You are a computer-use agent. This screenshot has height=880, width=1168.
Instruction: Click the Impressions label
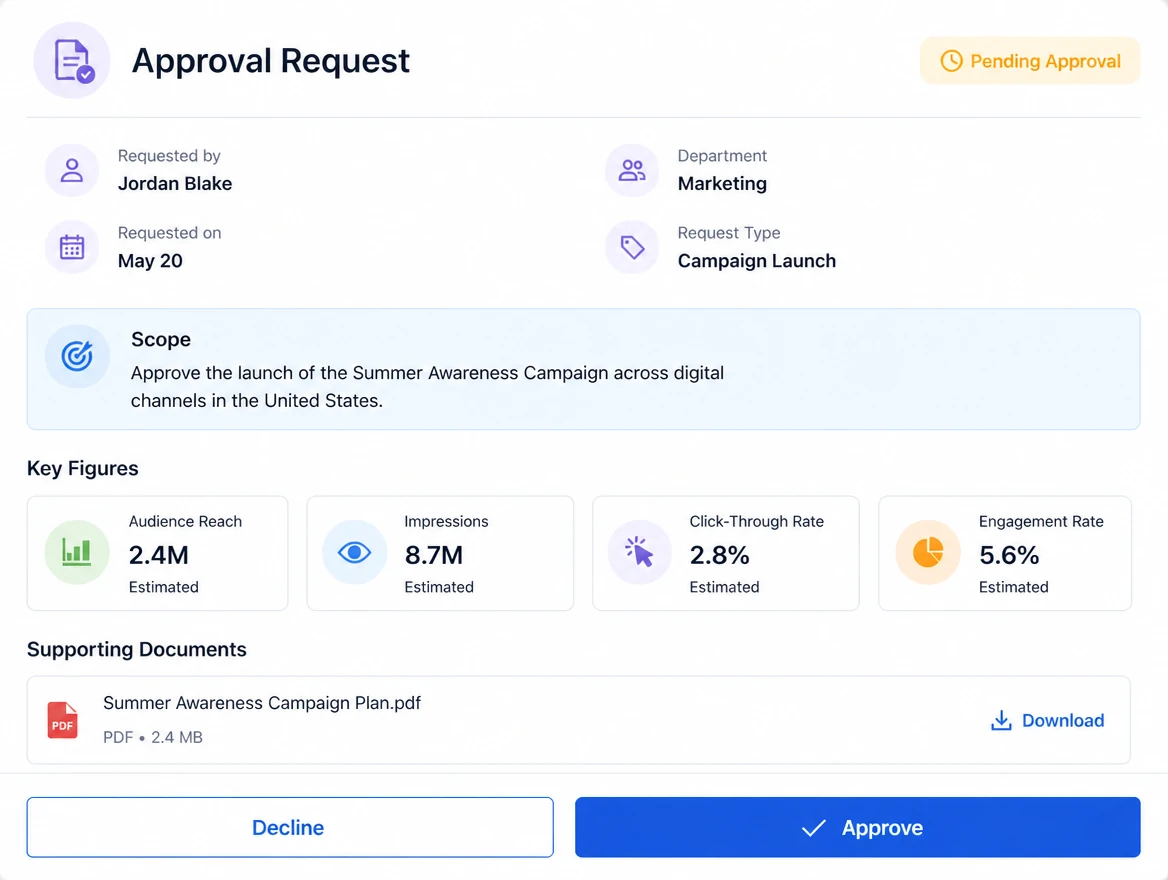[446, 522]
